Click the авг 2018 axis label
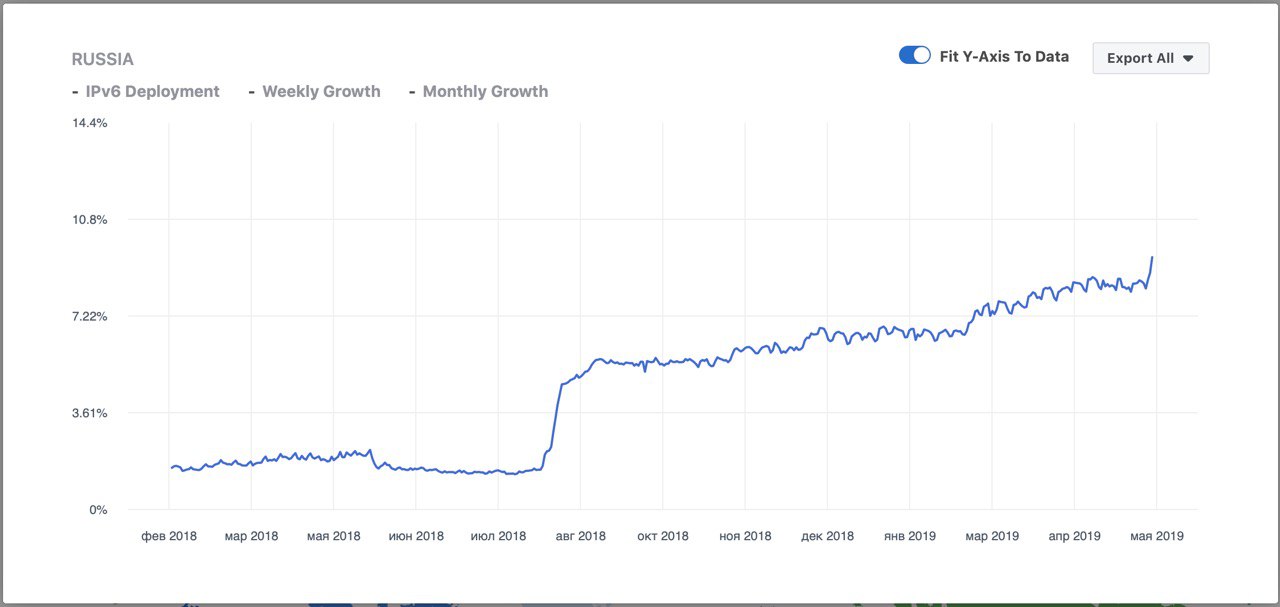Viewport: 1280px width, 607px height. (580, 536)
